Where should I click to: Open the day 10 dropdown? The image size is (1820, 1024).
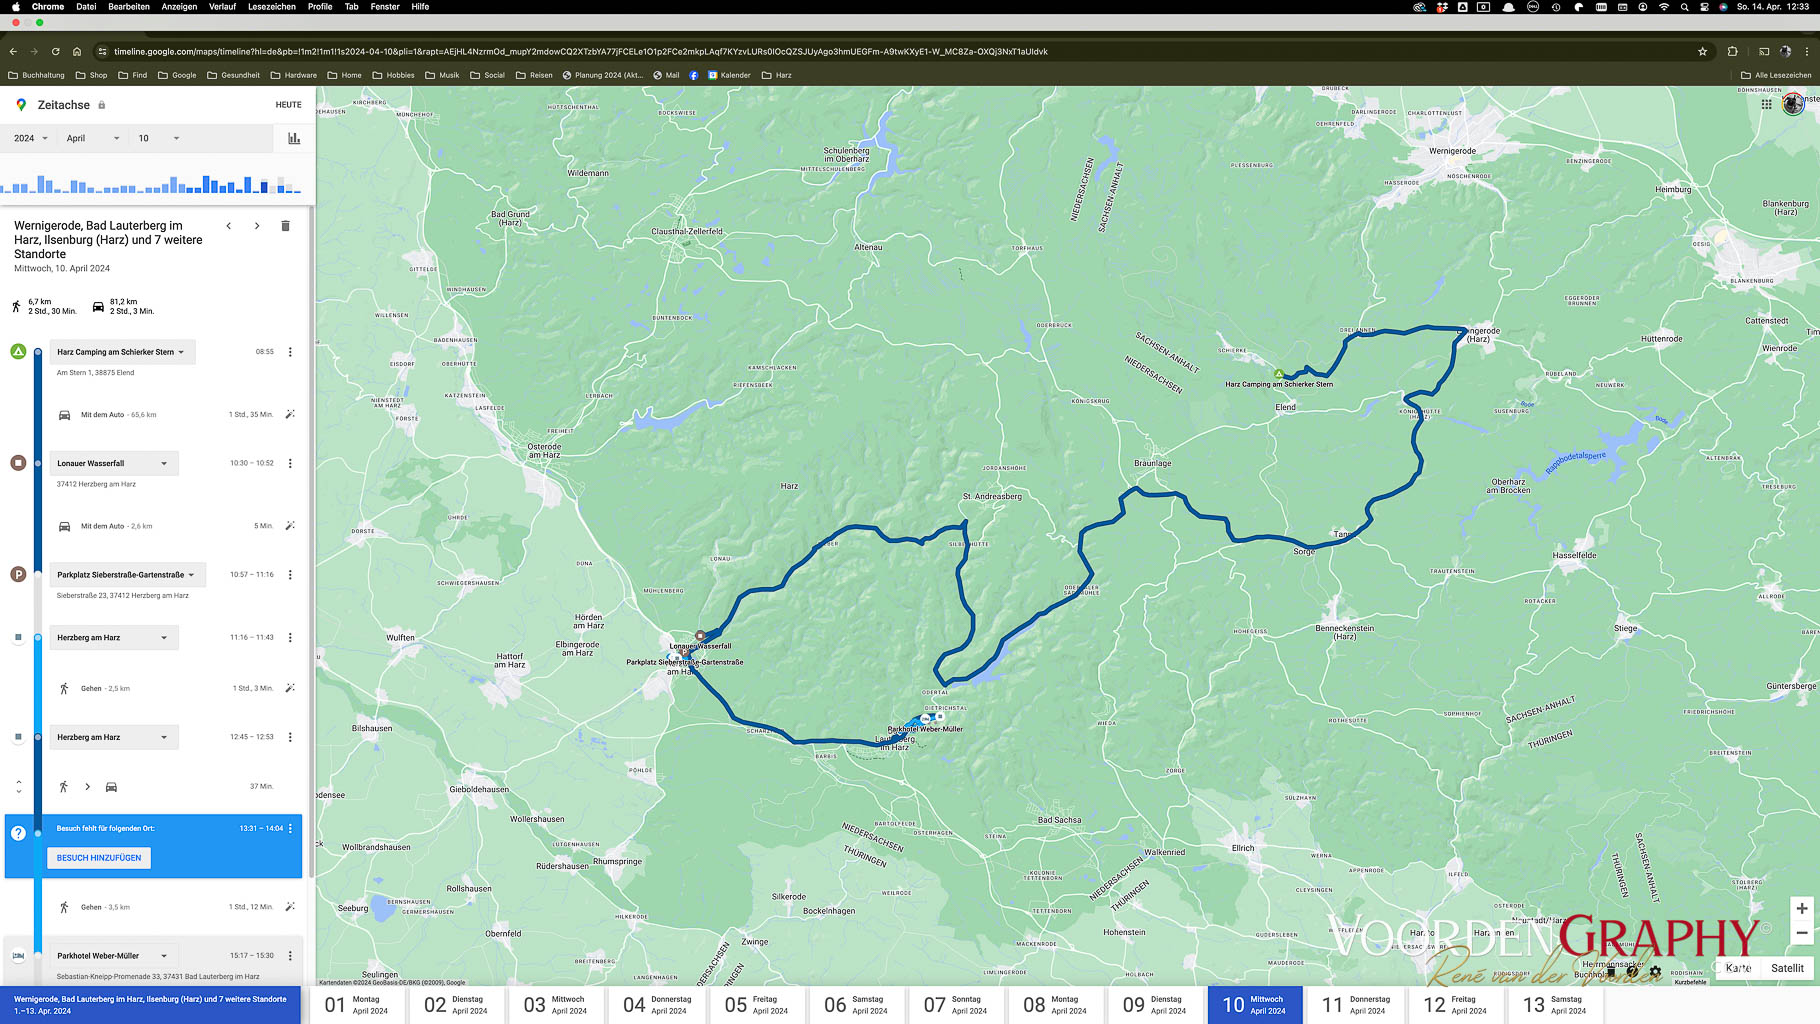pyautogui.click(x=158, y=138)
